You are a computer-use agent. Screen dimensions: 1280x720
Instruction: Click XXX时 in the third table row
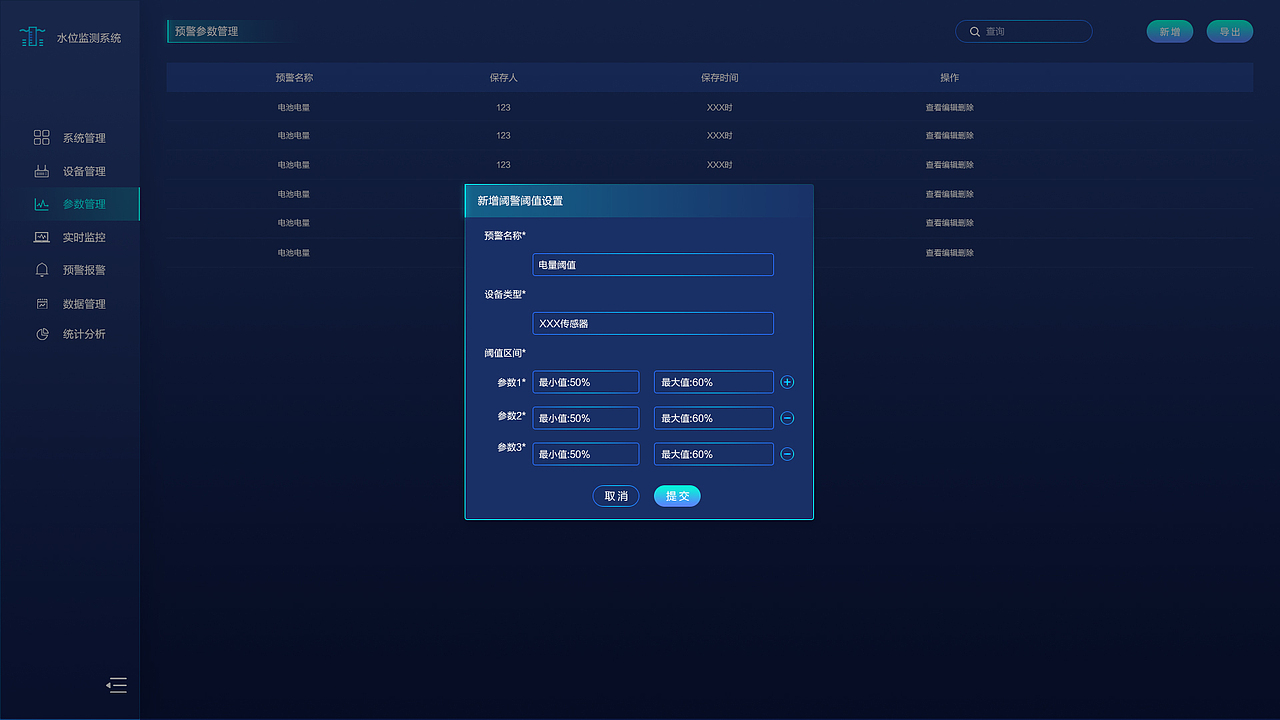click(x=719, y=165)
